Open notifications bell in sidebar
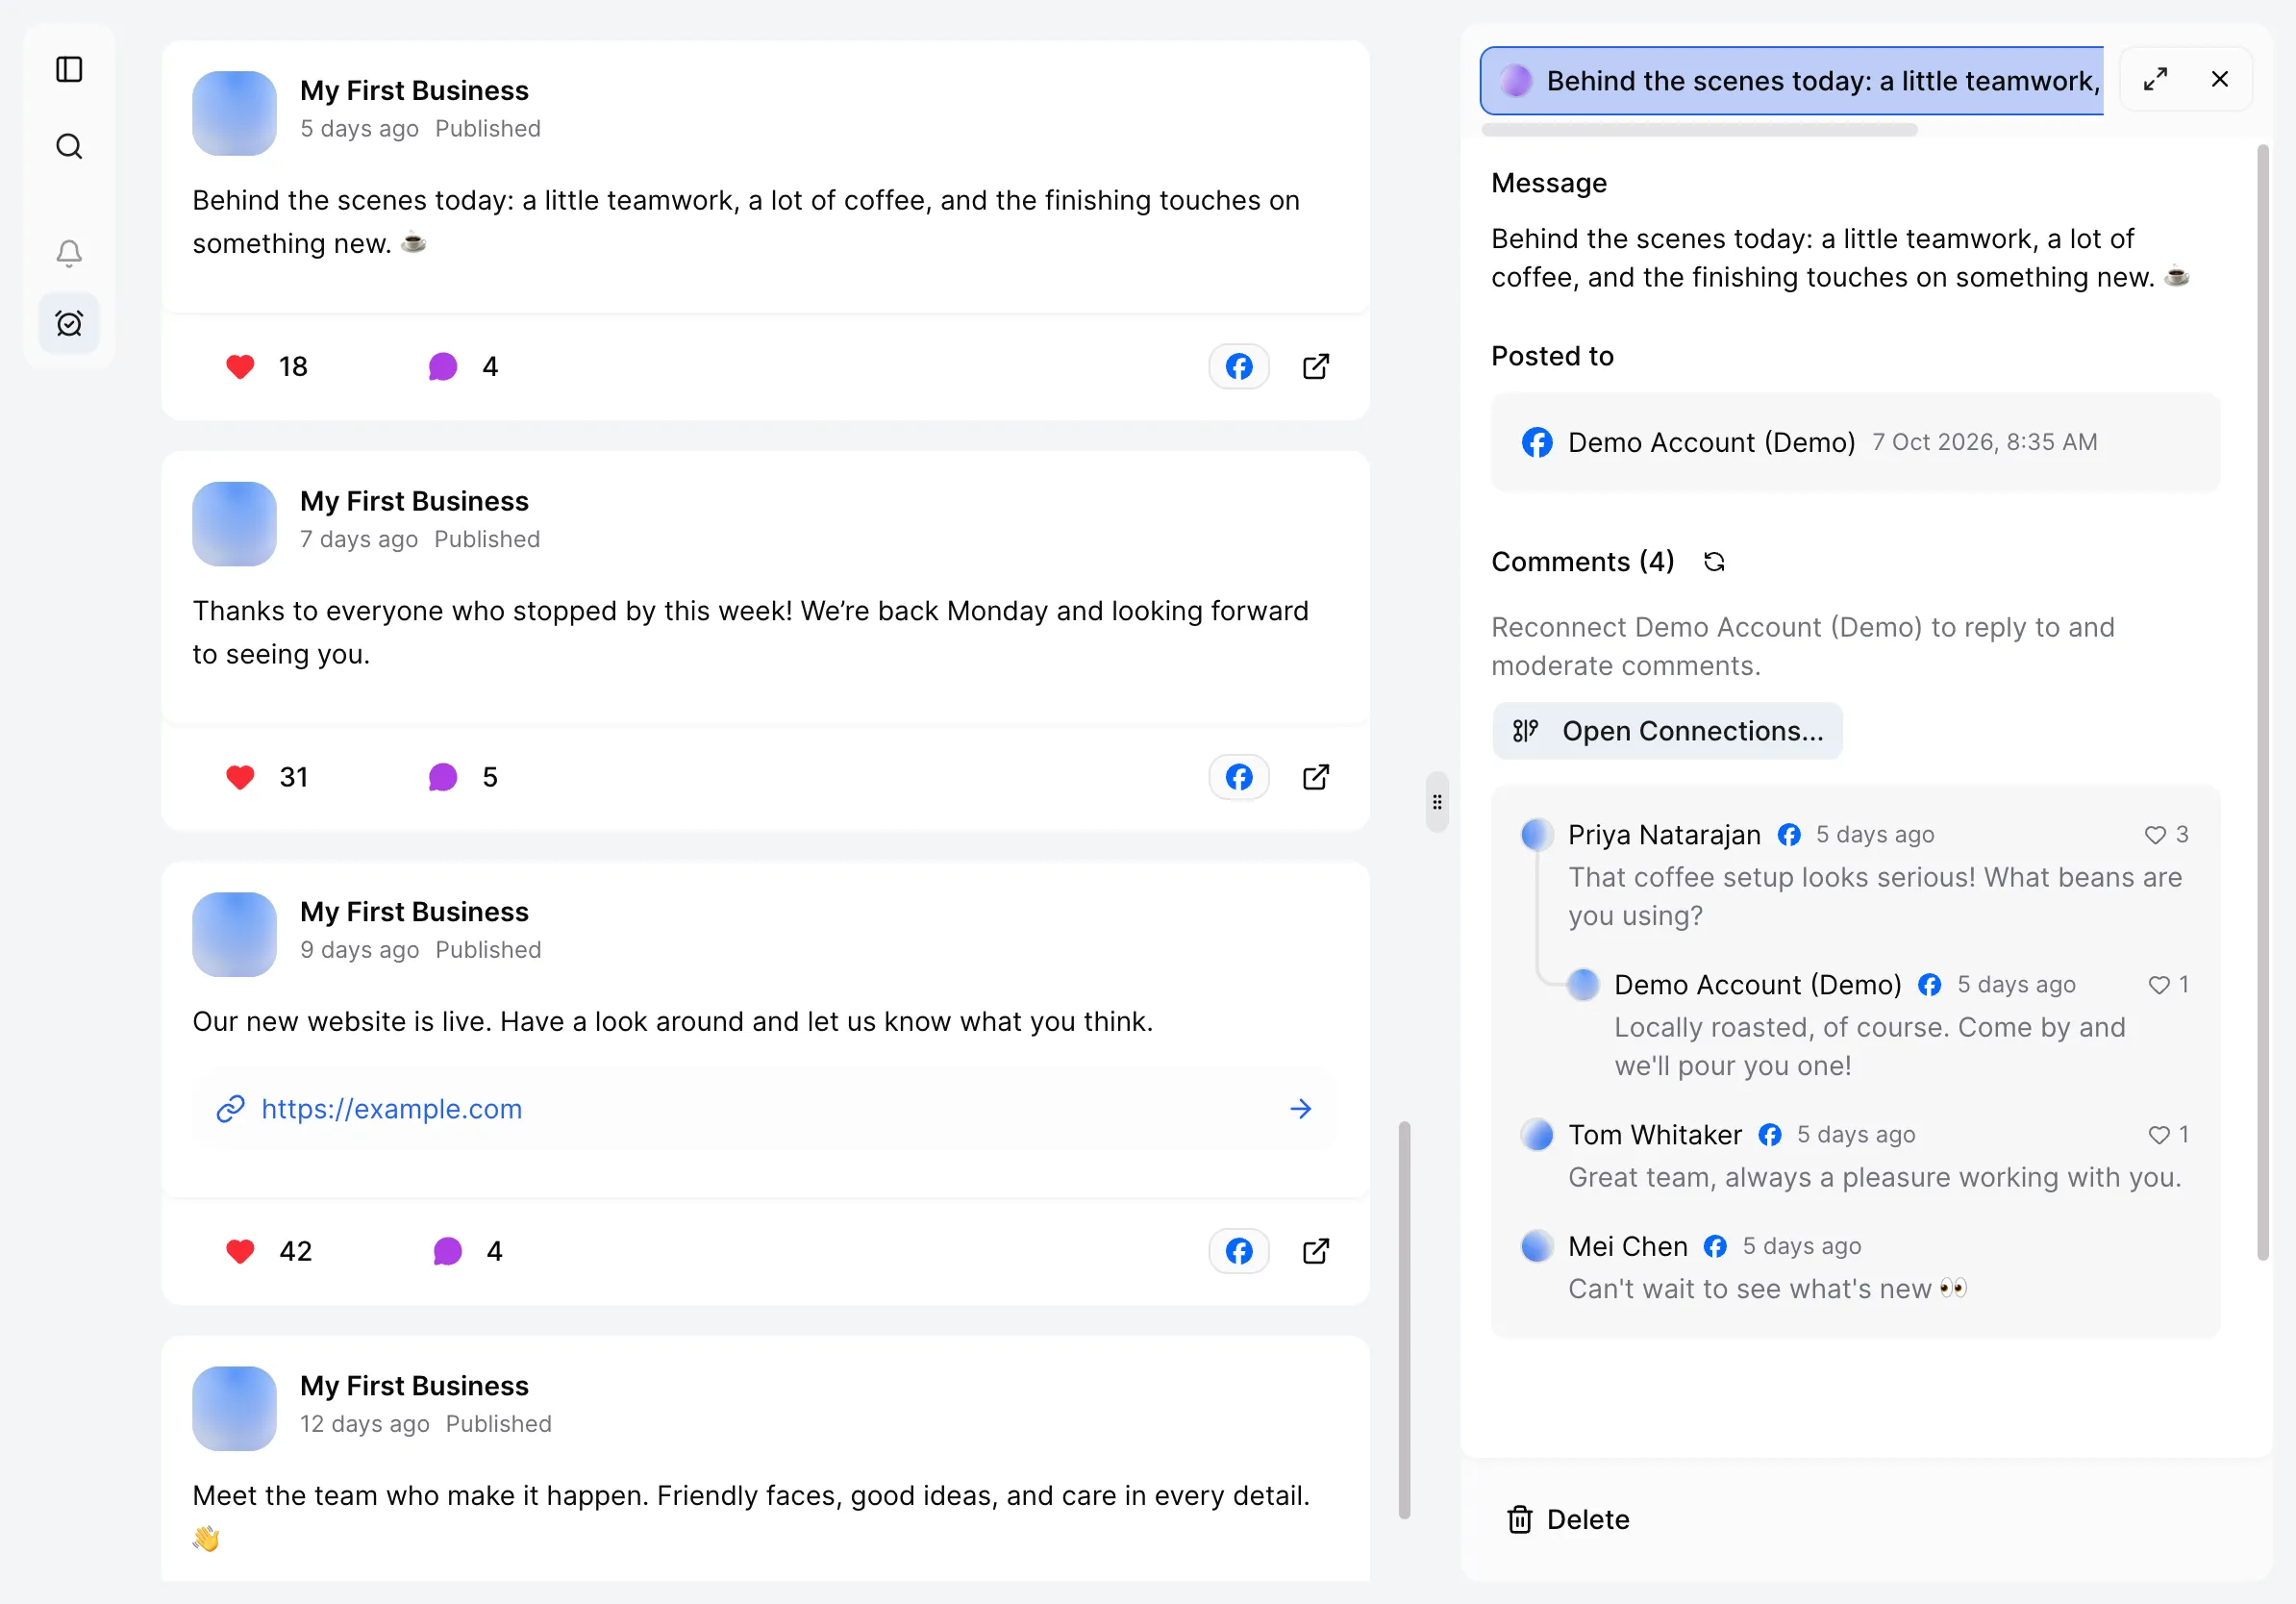This screenshot has width=2296, height=1604. pos(69,253)
